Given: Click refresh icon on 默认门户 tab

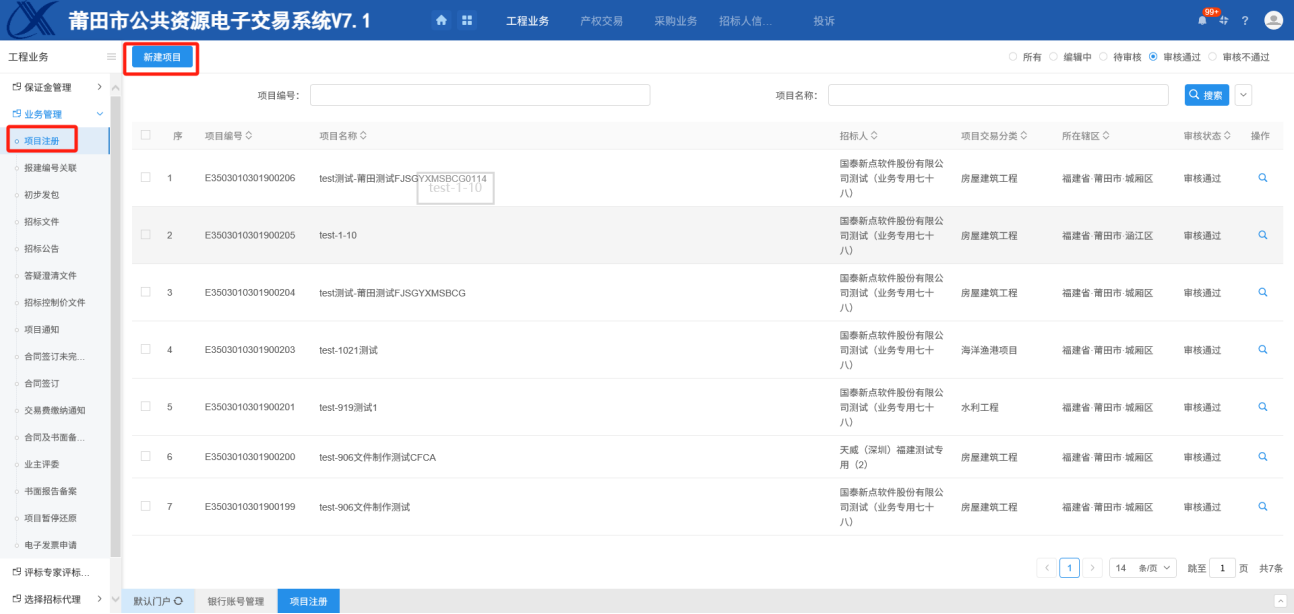Looking at the screenshot, I should point(178,601).
